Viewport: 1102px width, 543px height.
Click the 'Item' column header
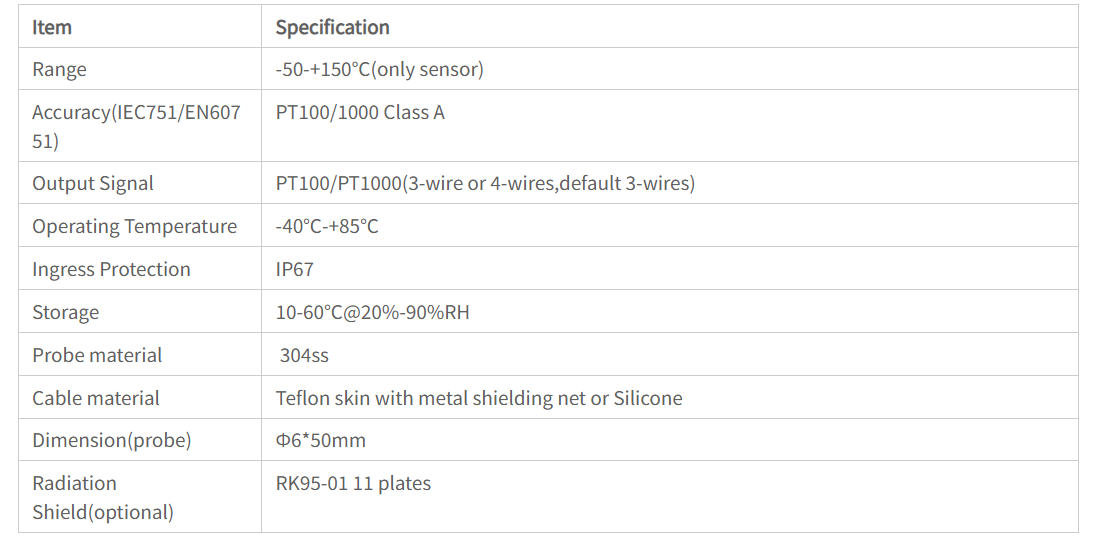click(52, 27)
